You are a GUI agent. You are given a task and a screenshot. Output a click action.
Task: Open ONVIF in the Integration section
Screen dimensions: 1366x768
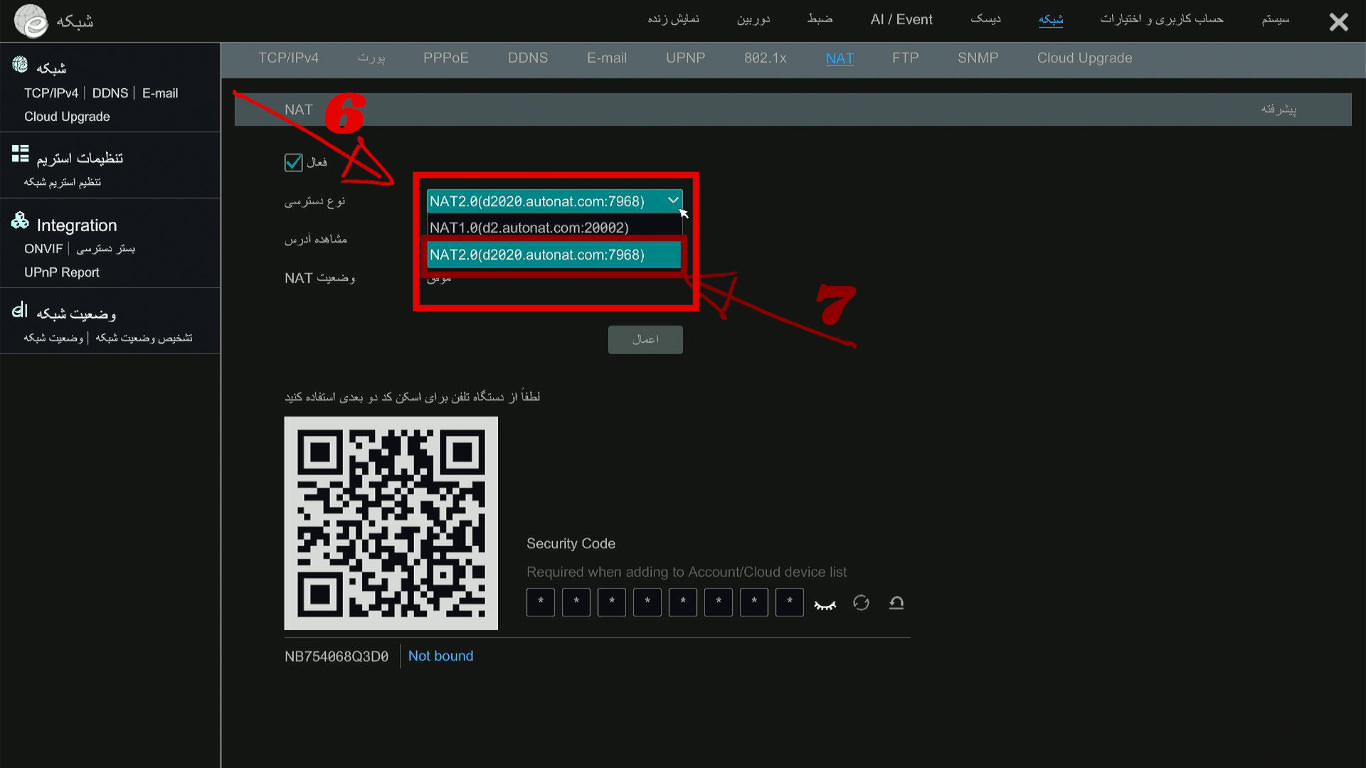(44, 248)
